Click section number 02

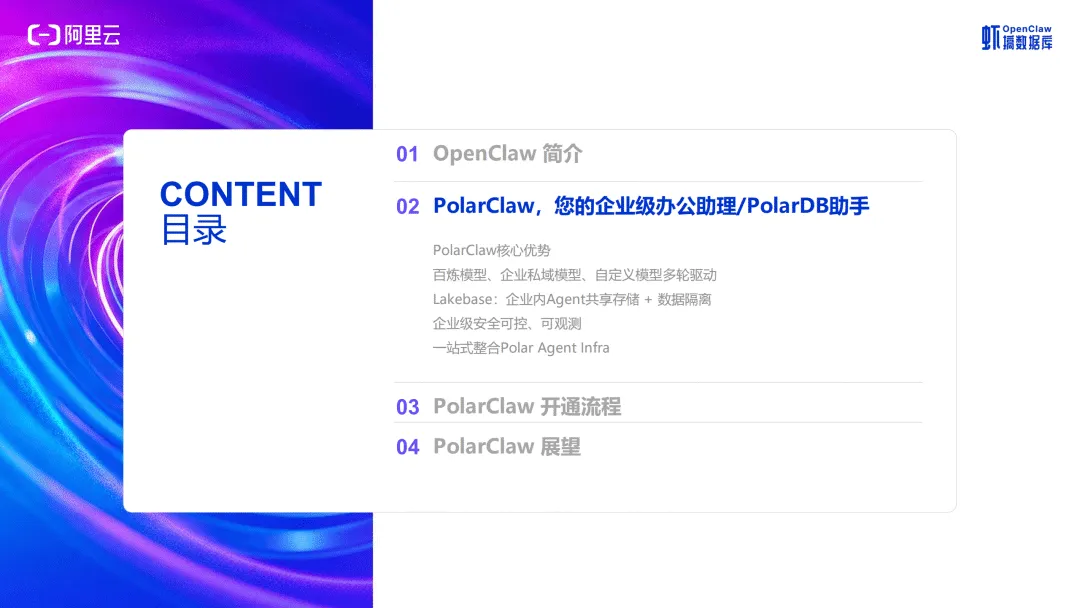point(408,206)
